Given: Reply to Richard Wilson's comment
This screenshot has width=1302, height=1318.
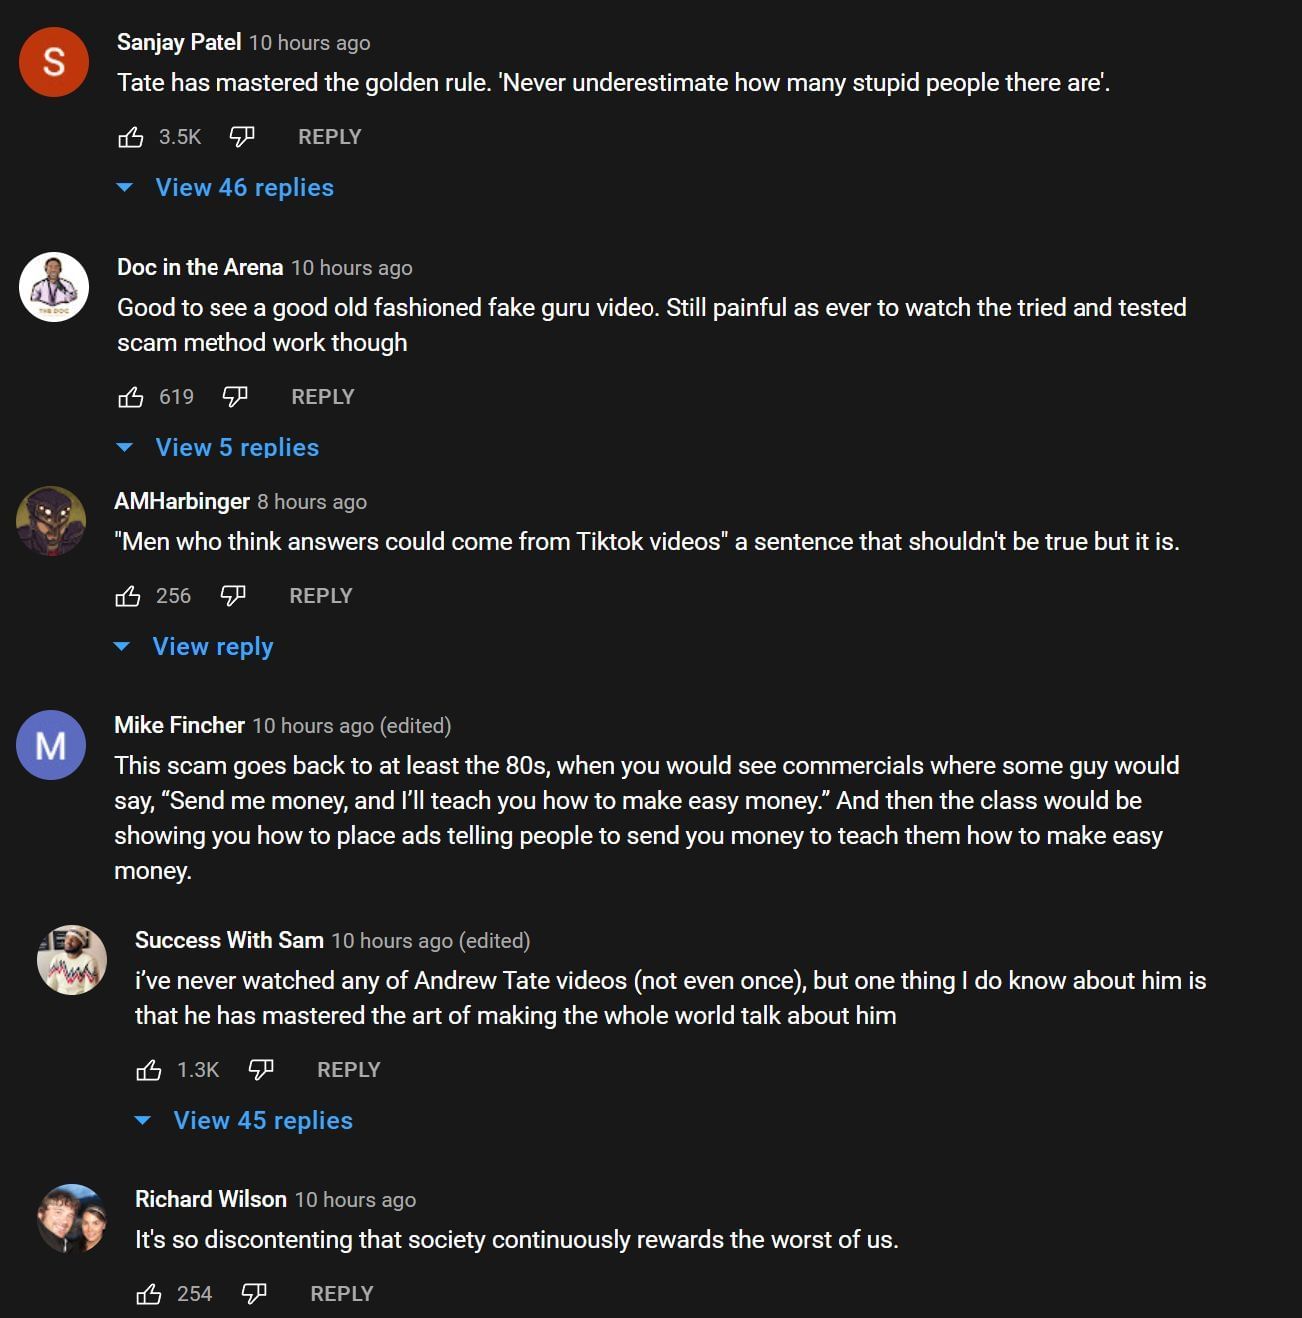Looking at the screenshot, I should [341, 1294].
